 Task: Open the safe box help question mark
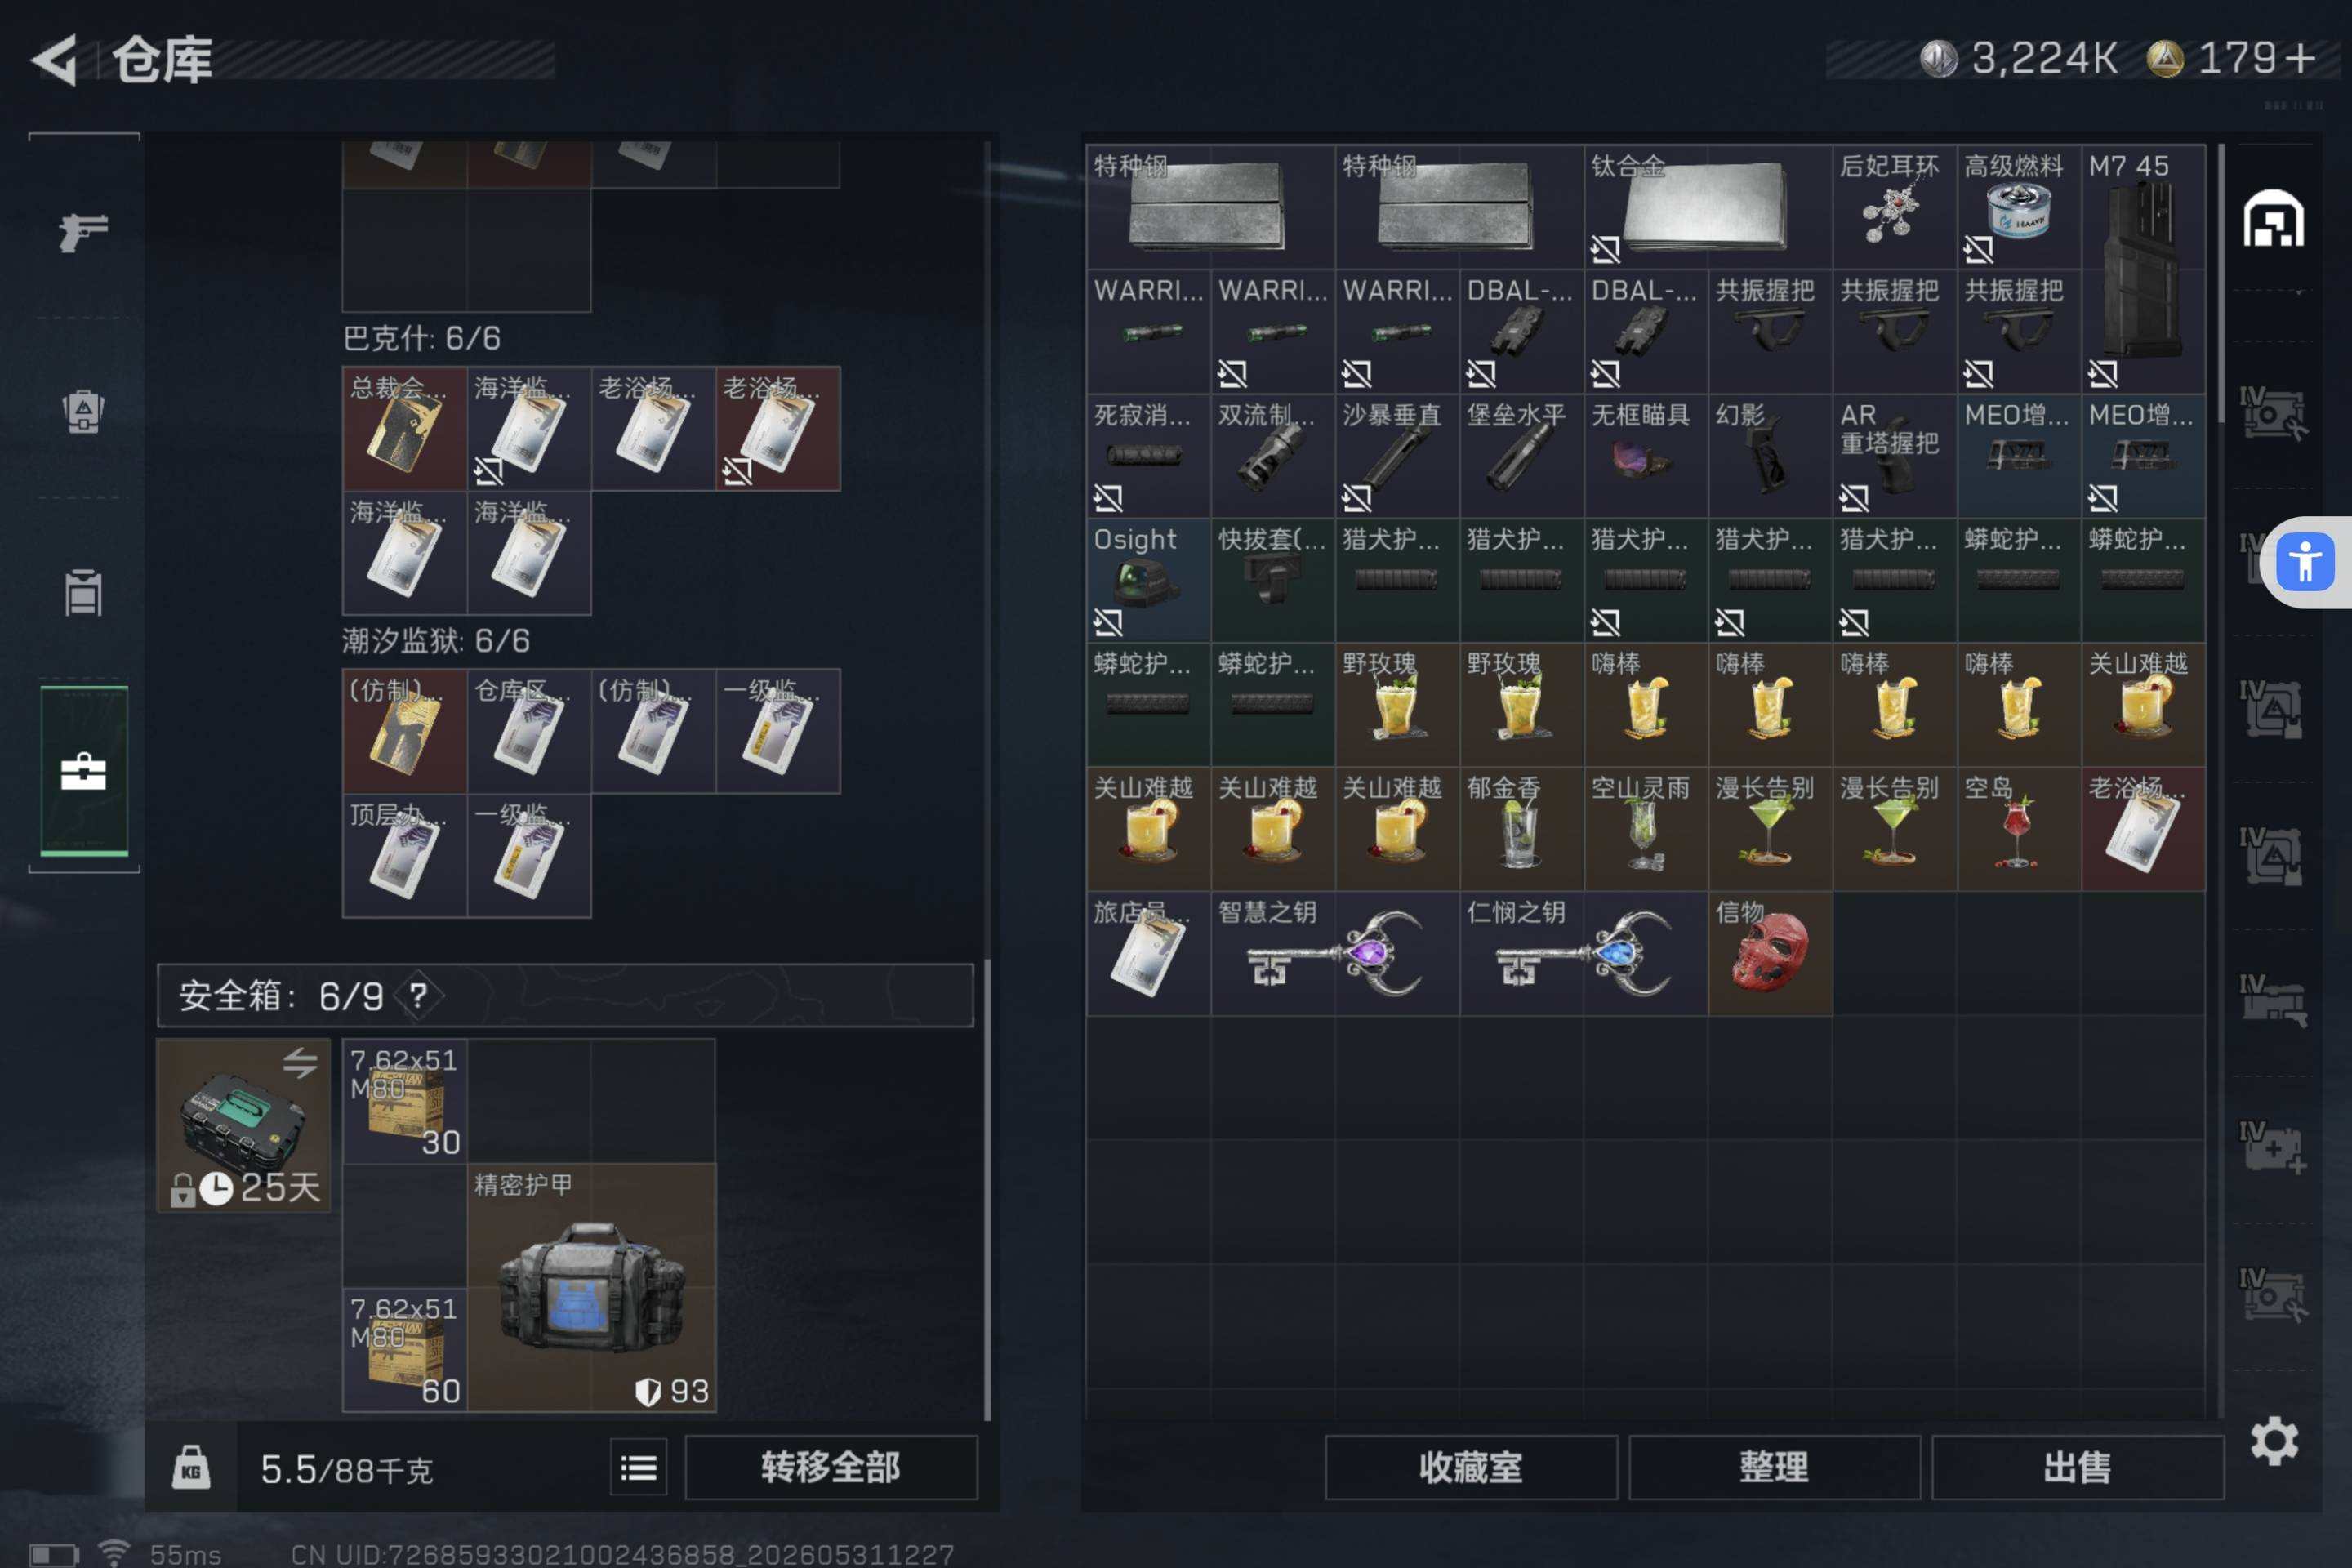click(x=418, y=995)
